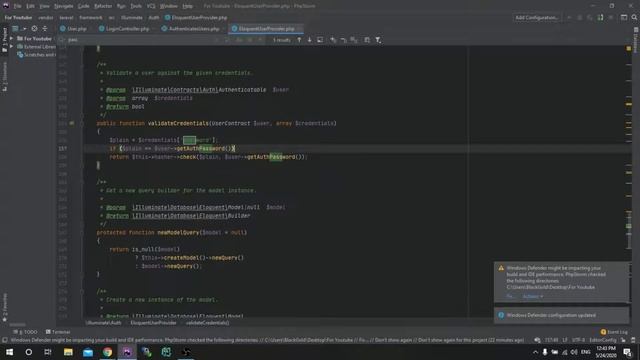This screenshot has width=640, height=360.
Task: Show find results in window icon
Action: [x=320, y=40]
